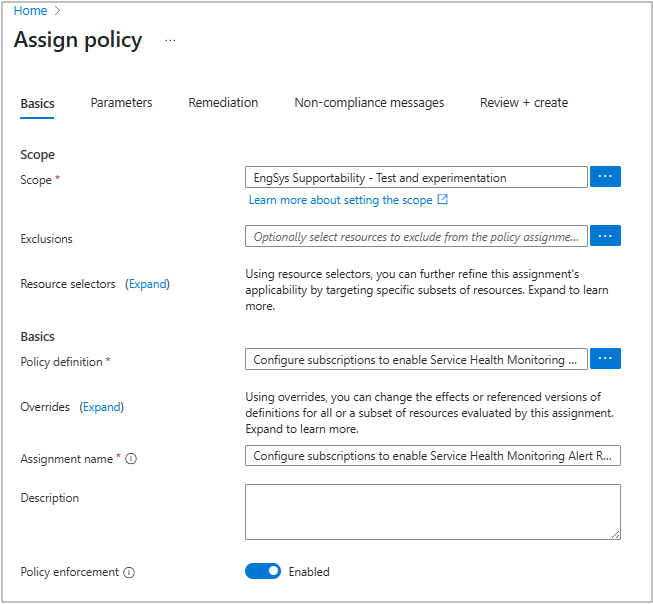Screen dimensions: 653x604
Task: Go to the Review + create tab
Action: [523, 103]
